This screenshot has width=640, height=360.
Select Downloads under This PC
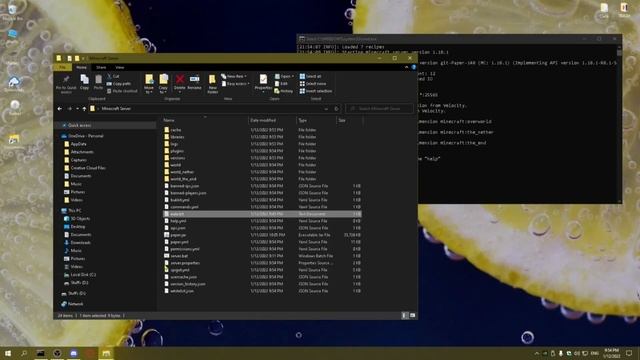(x=80, y=242)
